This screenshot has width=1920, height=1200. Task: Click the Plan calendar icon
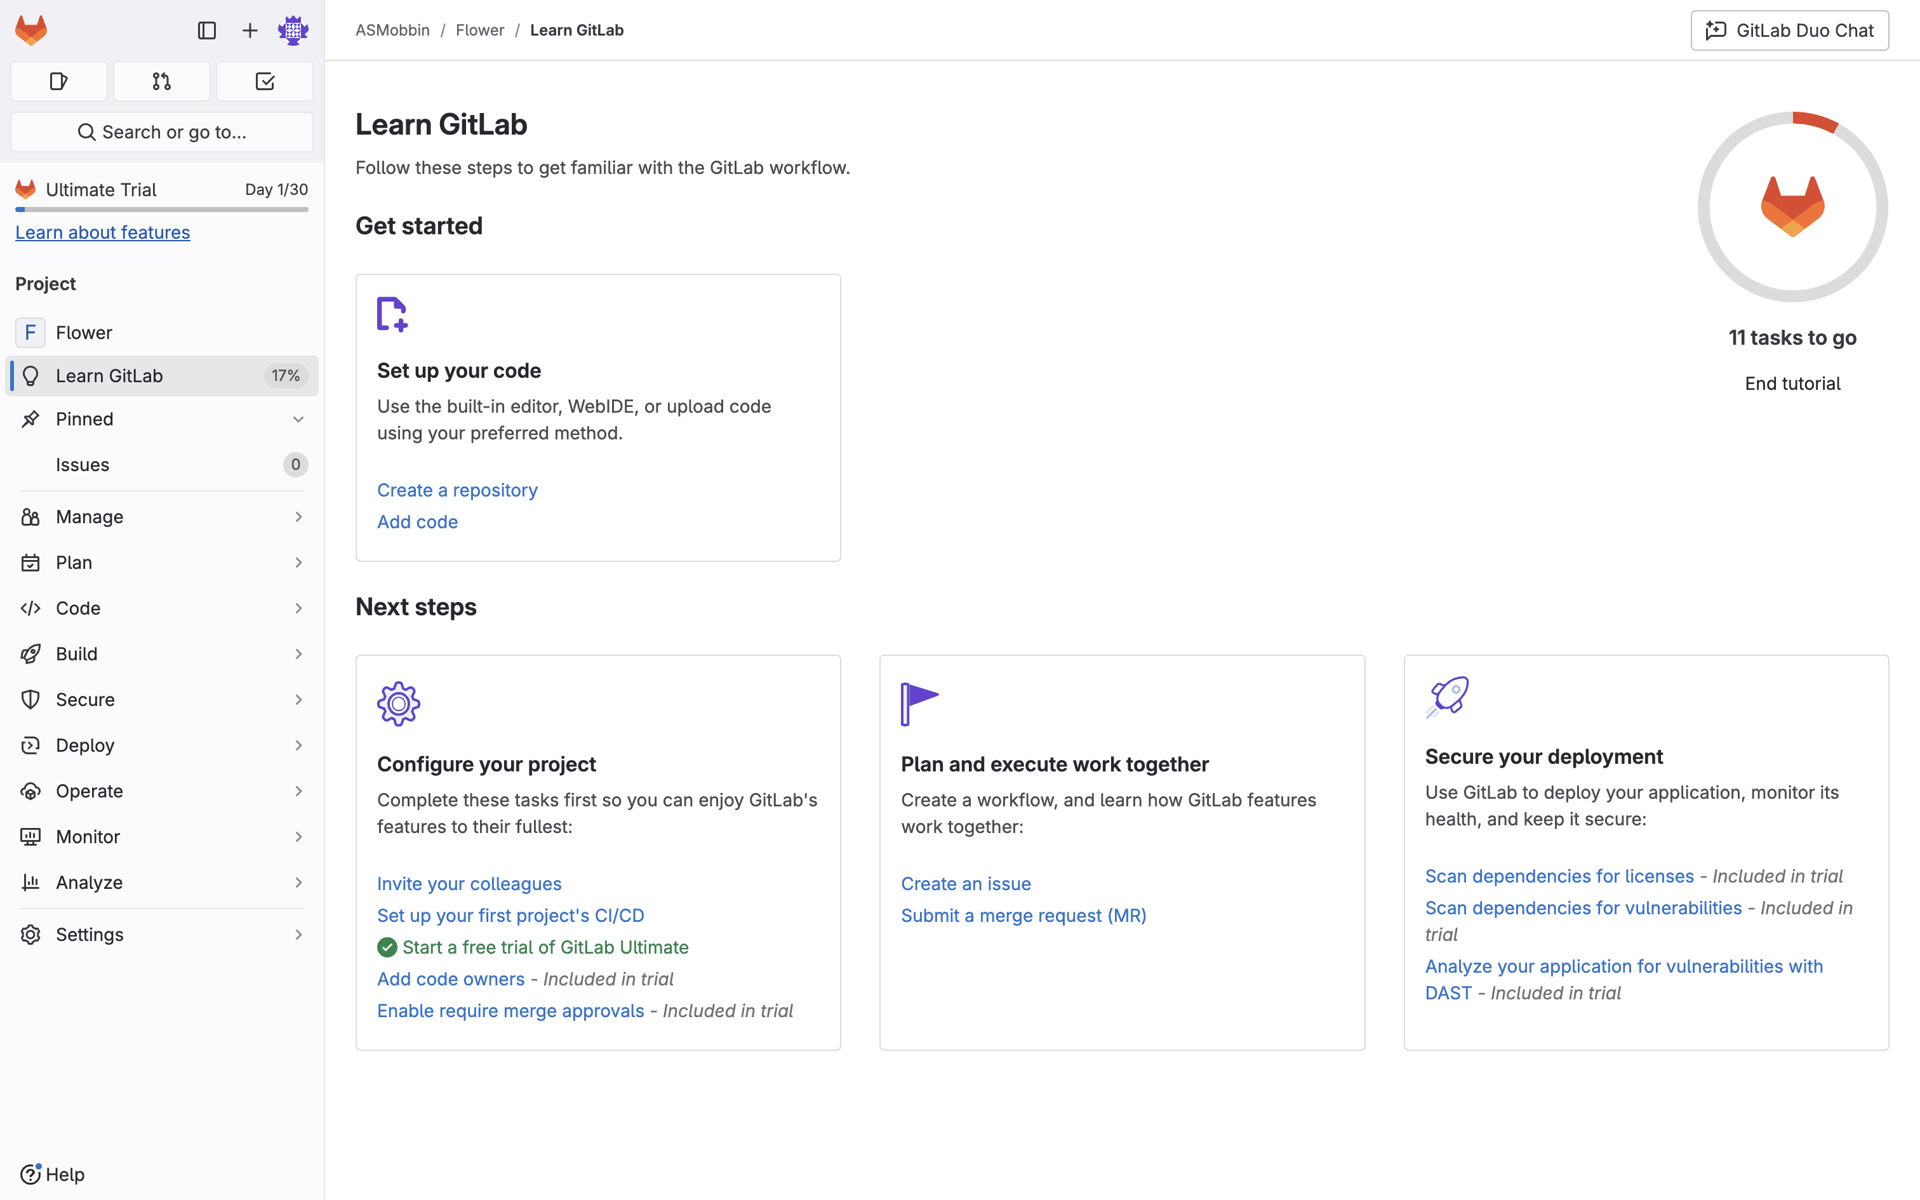click(x=30, y=563)
